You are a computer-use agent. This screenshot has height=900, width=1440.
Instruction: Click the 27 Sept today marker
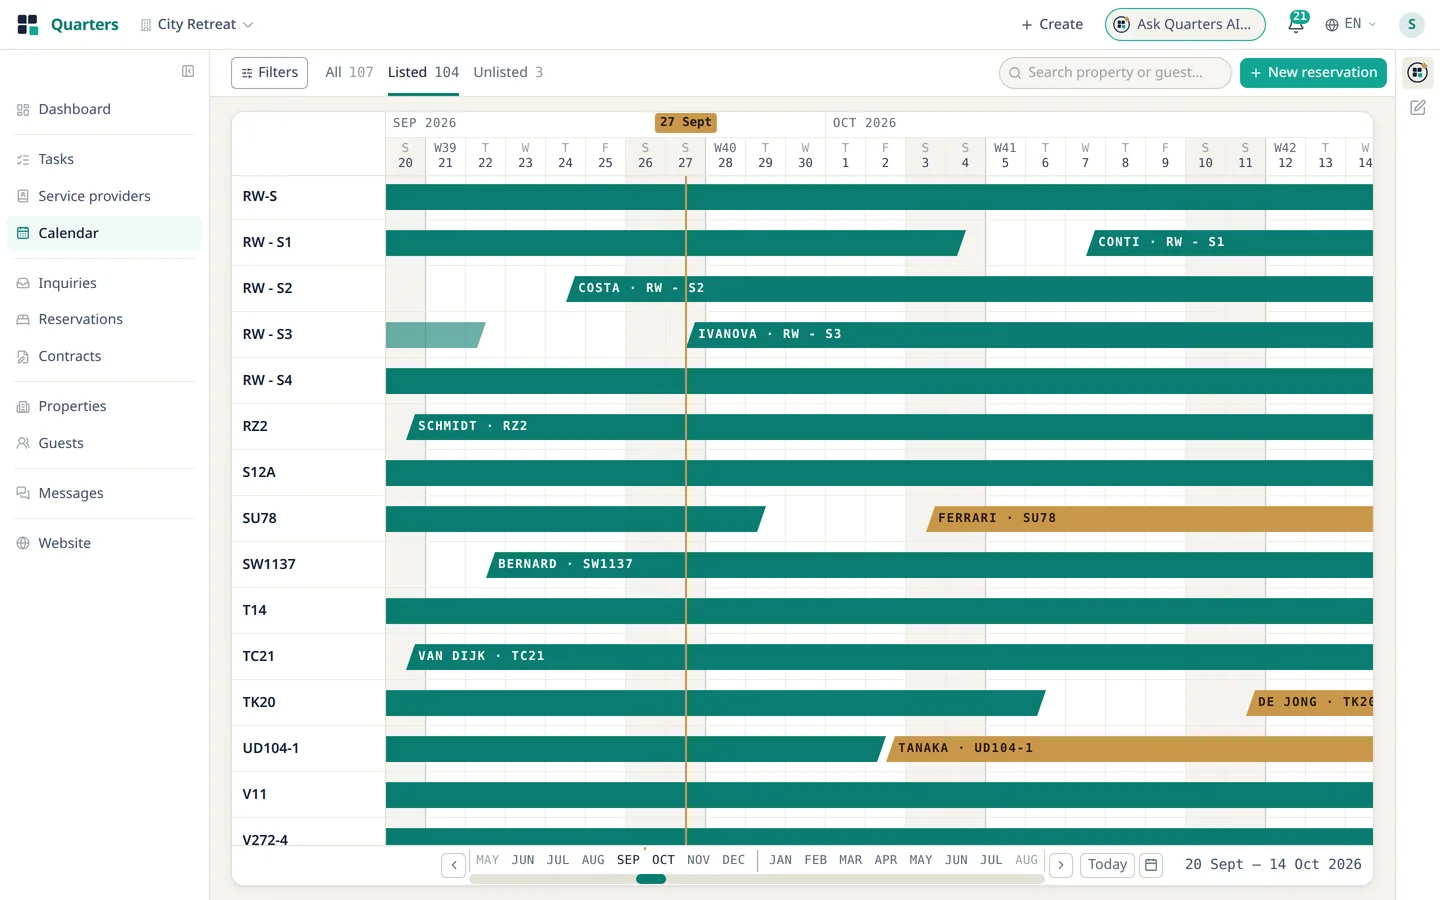[685, 122]
